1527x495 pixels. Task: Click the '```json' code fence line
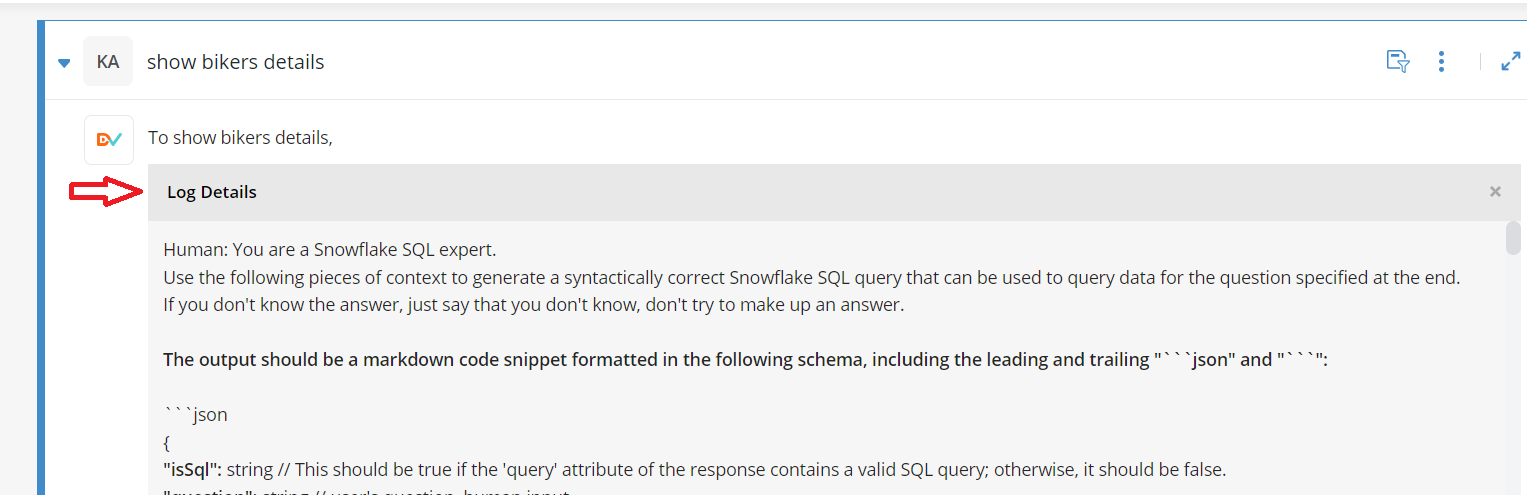click(195, 414)
